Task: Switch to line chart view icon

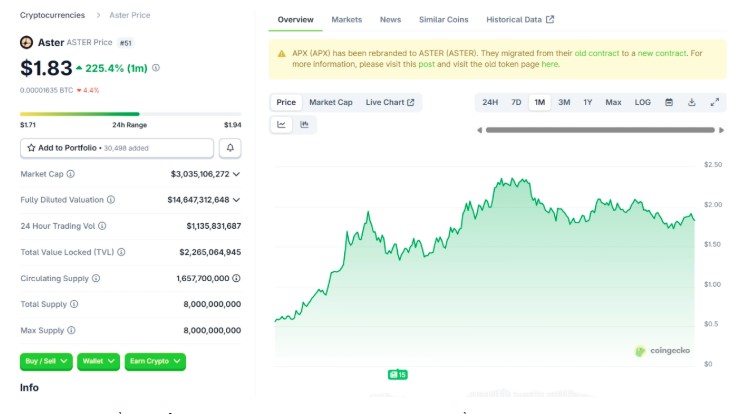Action: (x=282, y=125)
